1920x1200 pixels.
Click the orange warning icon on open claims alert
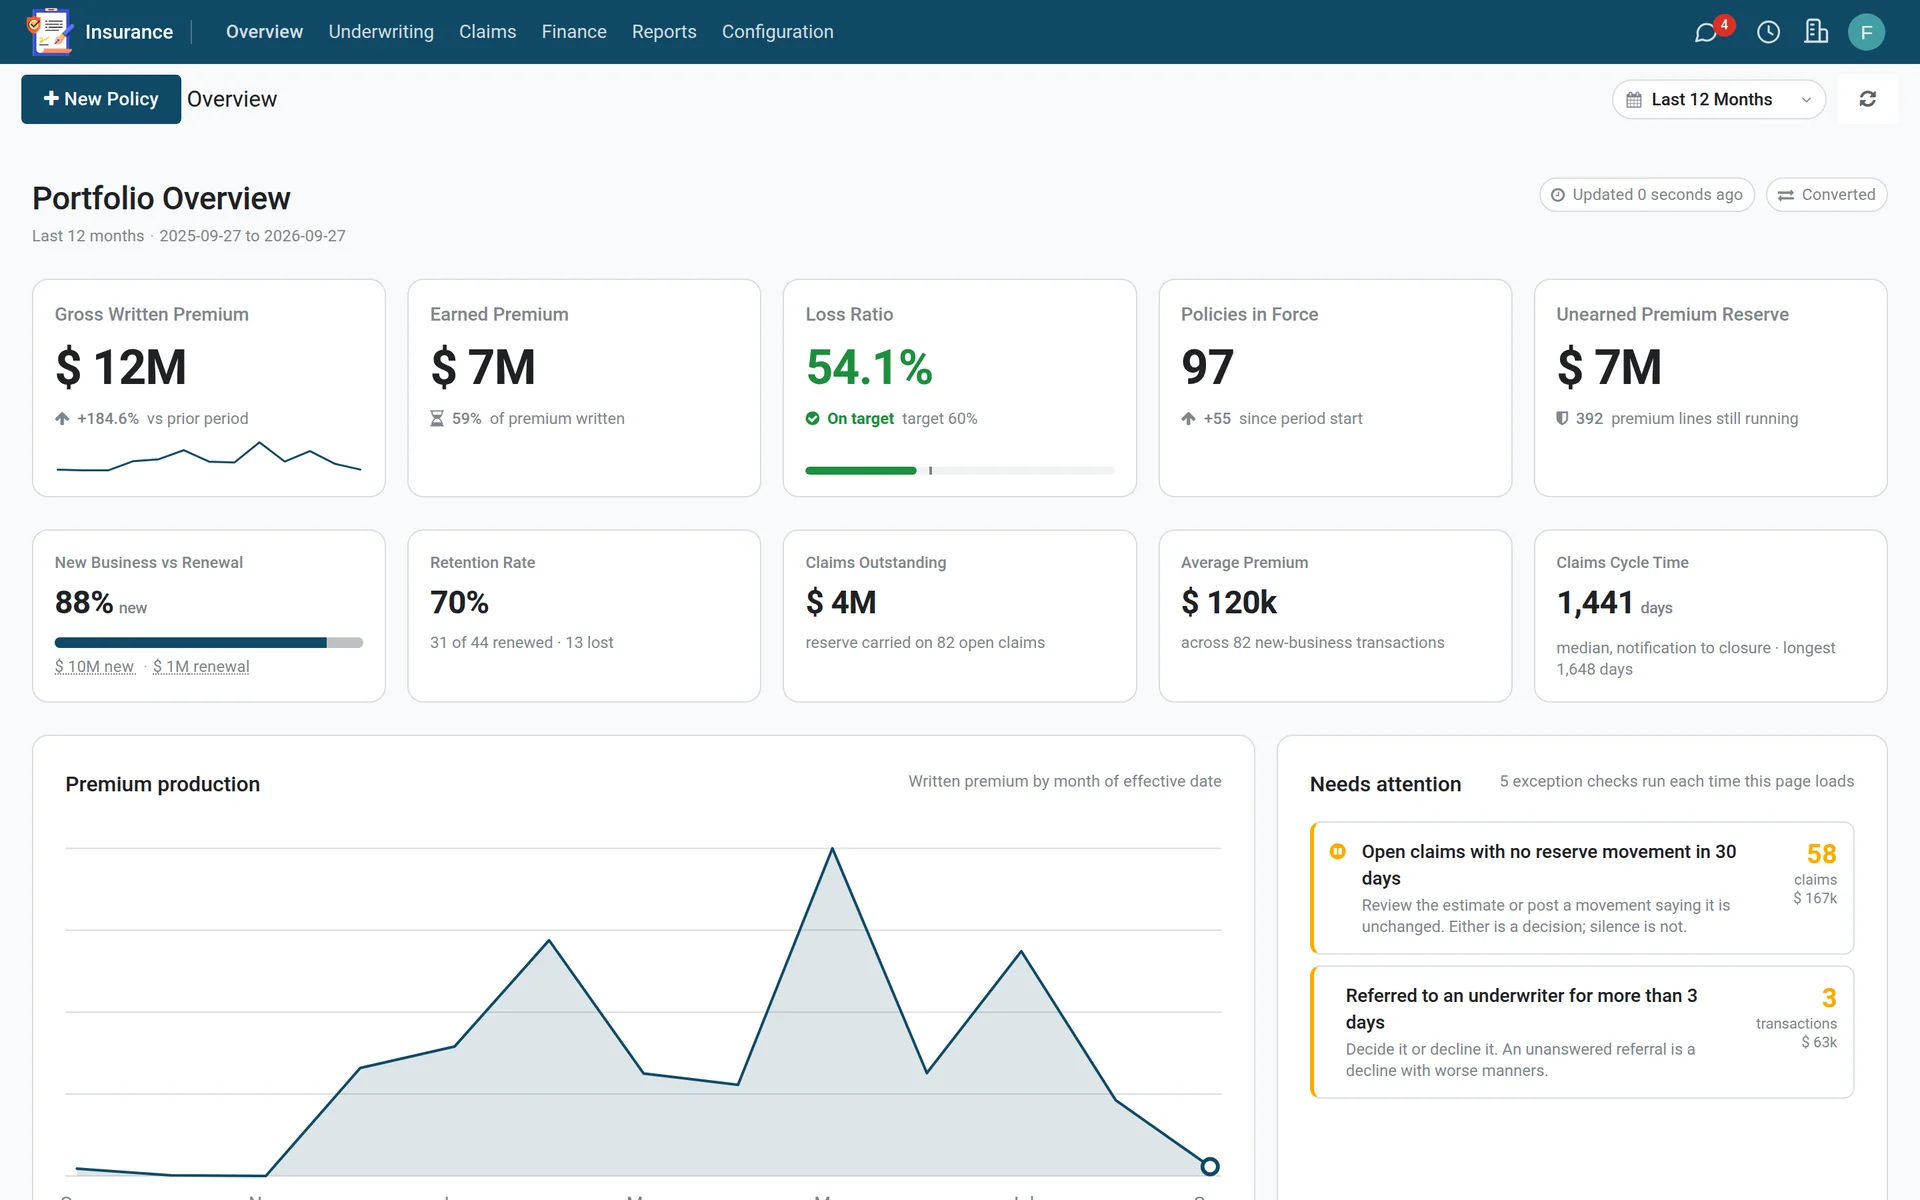point(1337,852)
